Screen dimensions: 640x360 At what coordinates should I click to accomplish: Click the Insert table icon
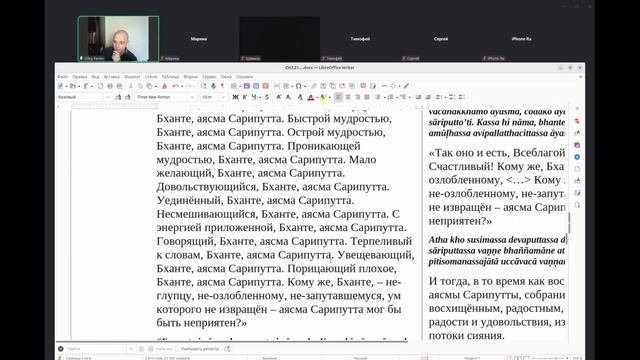(233, 86)
